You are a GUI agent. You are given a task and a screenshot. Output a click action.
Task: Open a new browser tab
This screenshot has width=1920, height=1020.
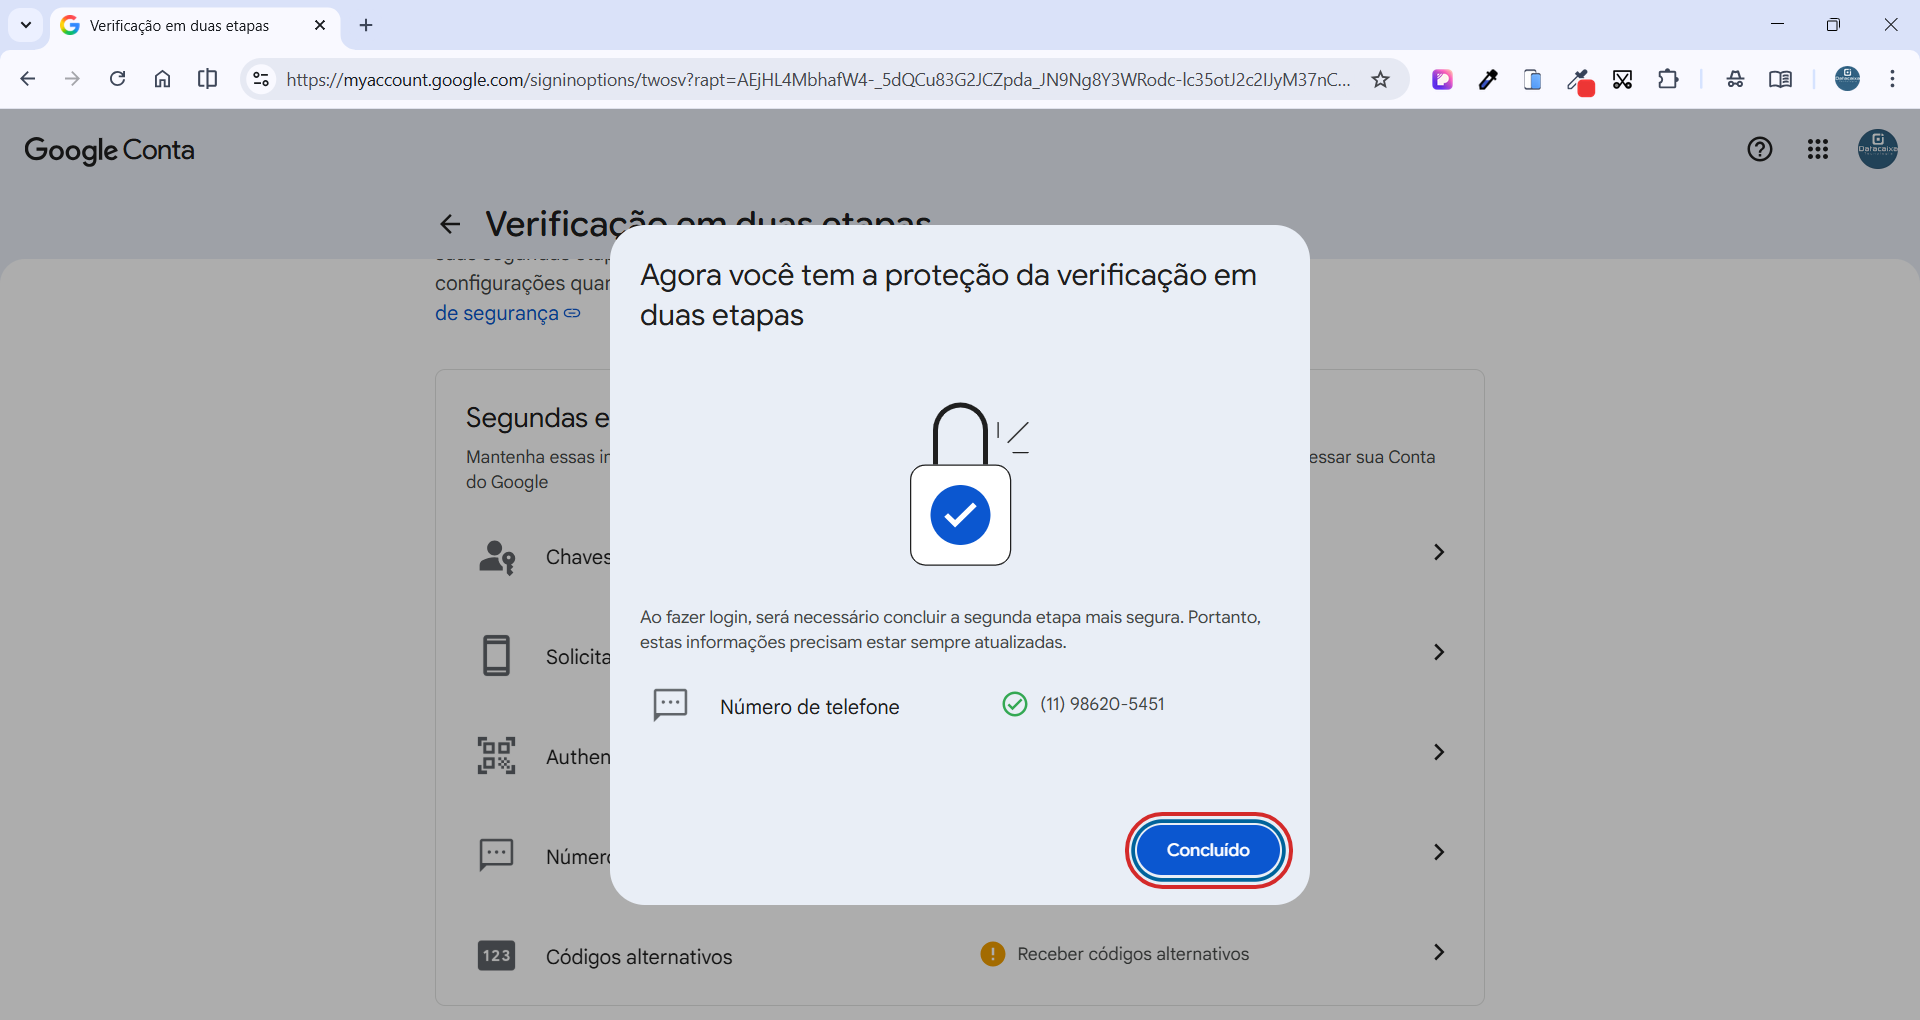tap(366, 25)
